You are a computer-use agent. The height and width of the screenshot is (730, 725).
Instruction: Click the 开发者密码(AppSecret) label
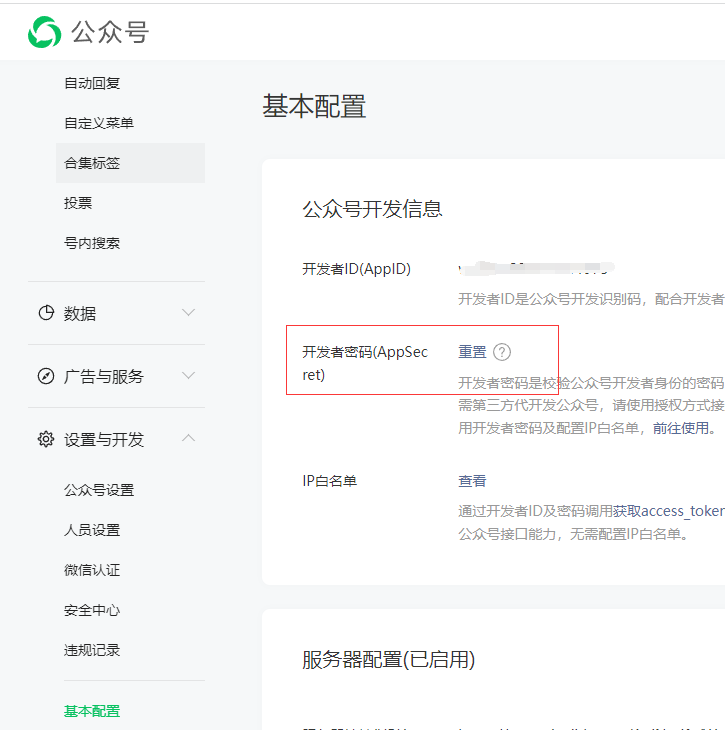pyautogui.click(x=365, y=363)
